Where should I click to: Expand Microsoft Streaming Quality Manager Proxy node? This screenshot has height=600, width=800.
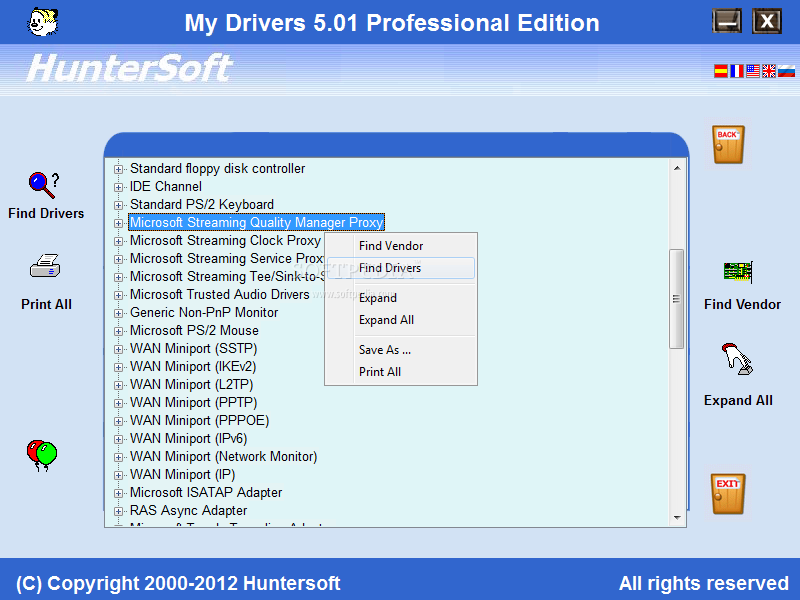point(118,223)
